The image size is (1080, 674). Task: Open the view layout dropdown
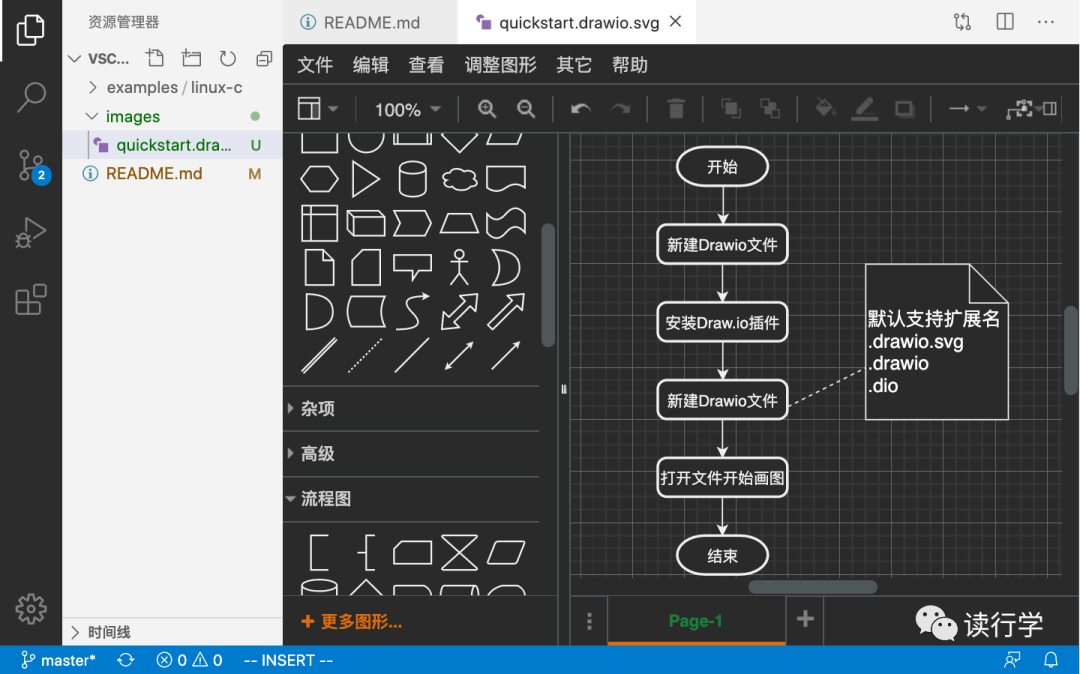(x=318, y=109)
